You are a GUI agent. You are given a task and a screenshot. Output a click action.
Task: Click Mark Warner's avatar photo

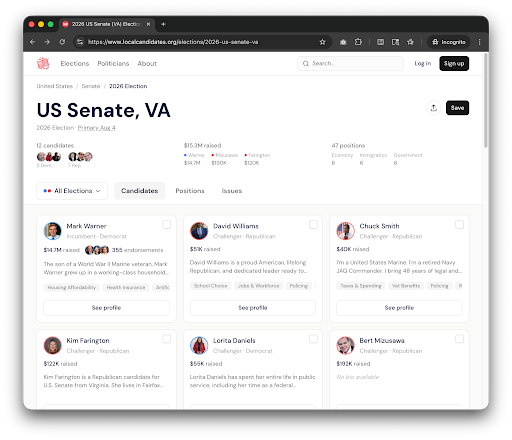(53, 231)
